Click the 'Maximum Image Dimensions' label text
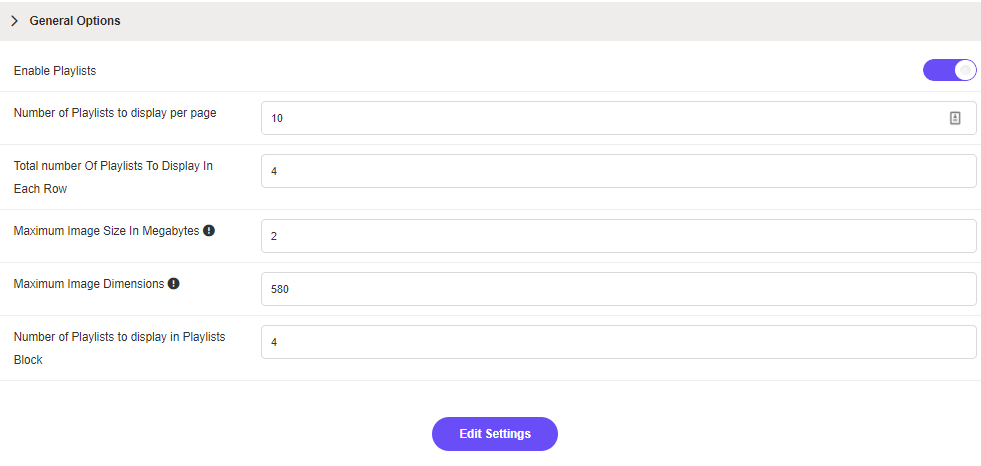981x466 pixels. [89, 283]
